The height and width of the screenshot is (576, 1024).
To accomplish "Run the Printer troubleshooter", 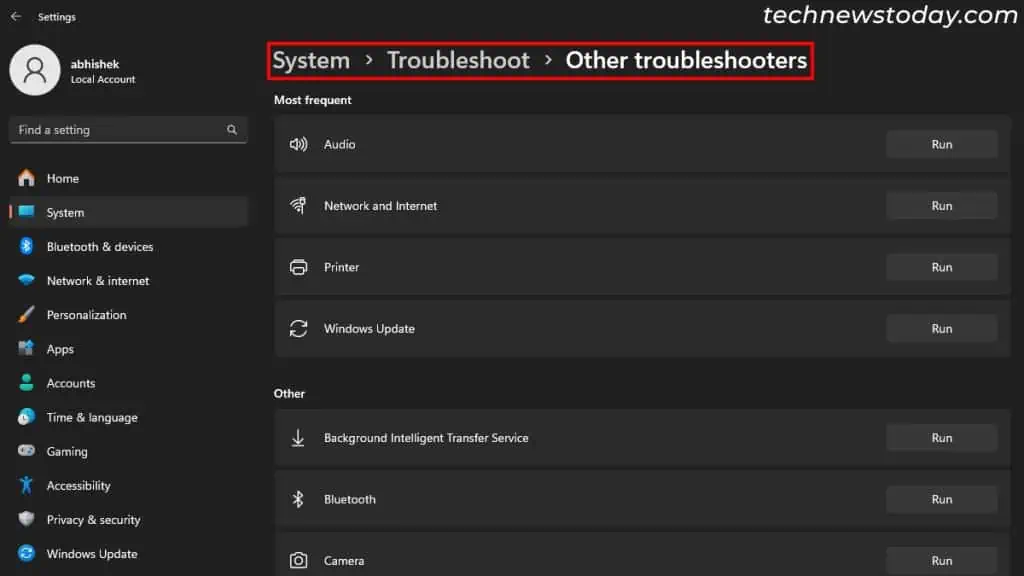I will pos(942,267).
